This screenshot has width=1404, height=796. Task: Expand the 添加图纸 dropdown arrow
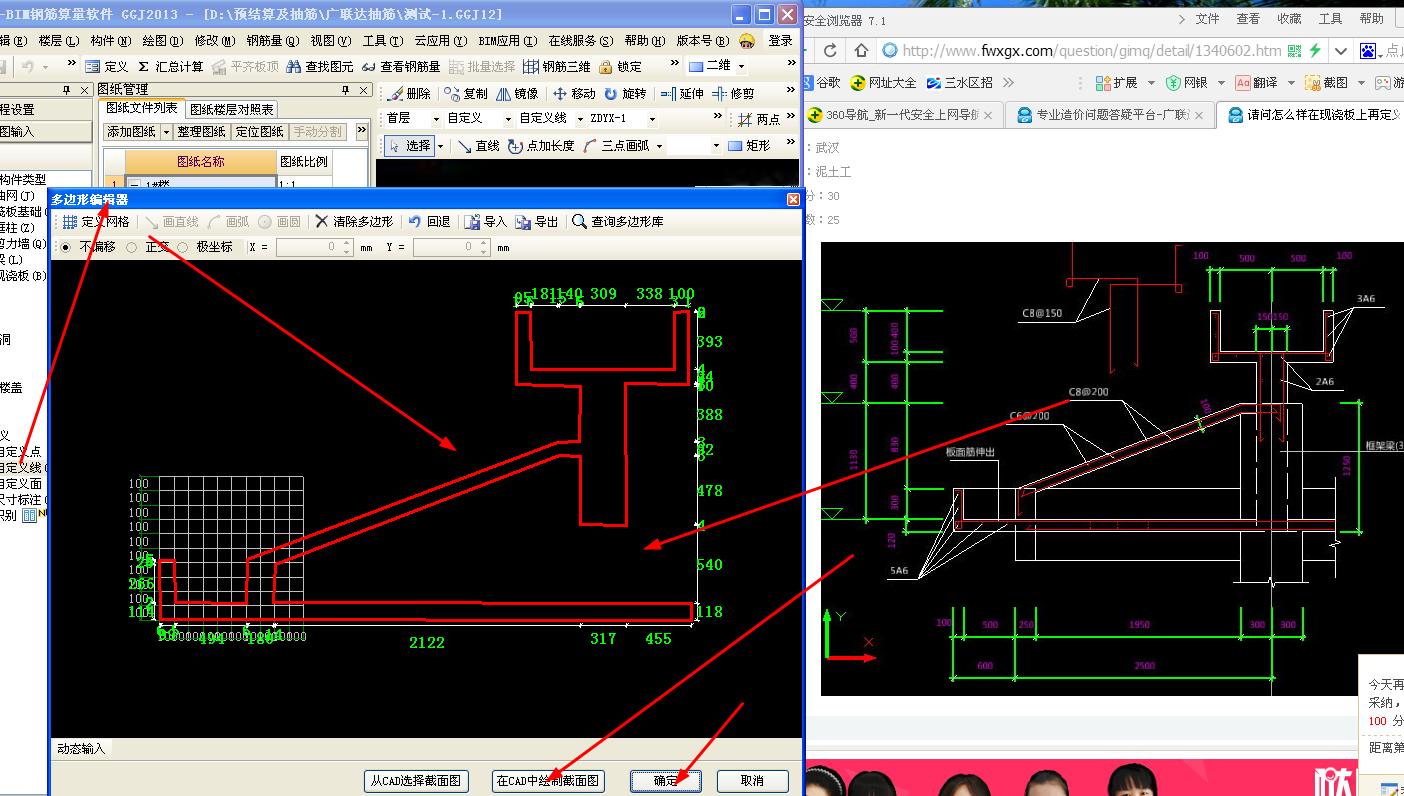click(x=167, y=132)
